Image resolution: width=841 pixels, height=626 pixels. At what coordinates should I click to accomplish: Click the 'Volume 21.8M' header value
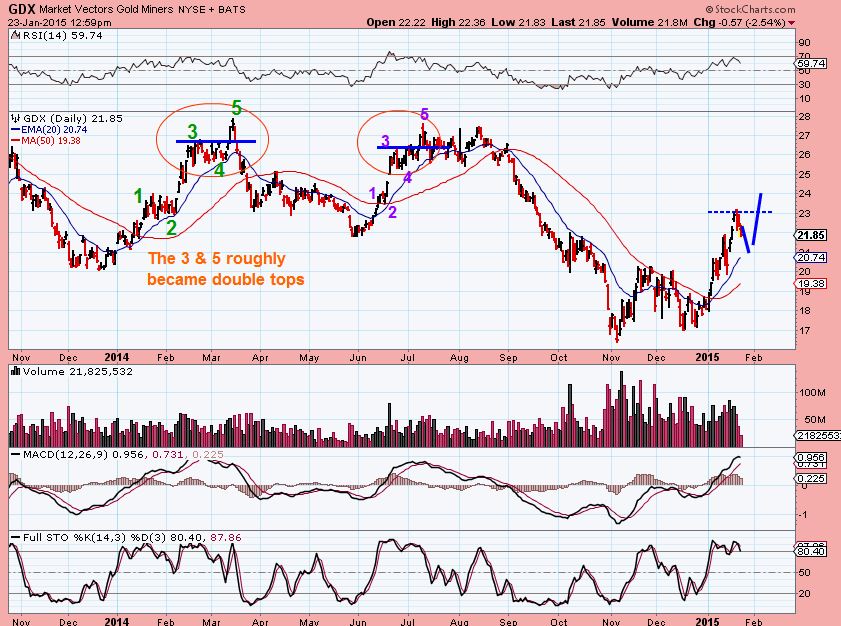click(649, 23)
